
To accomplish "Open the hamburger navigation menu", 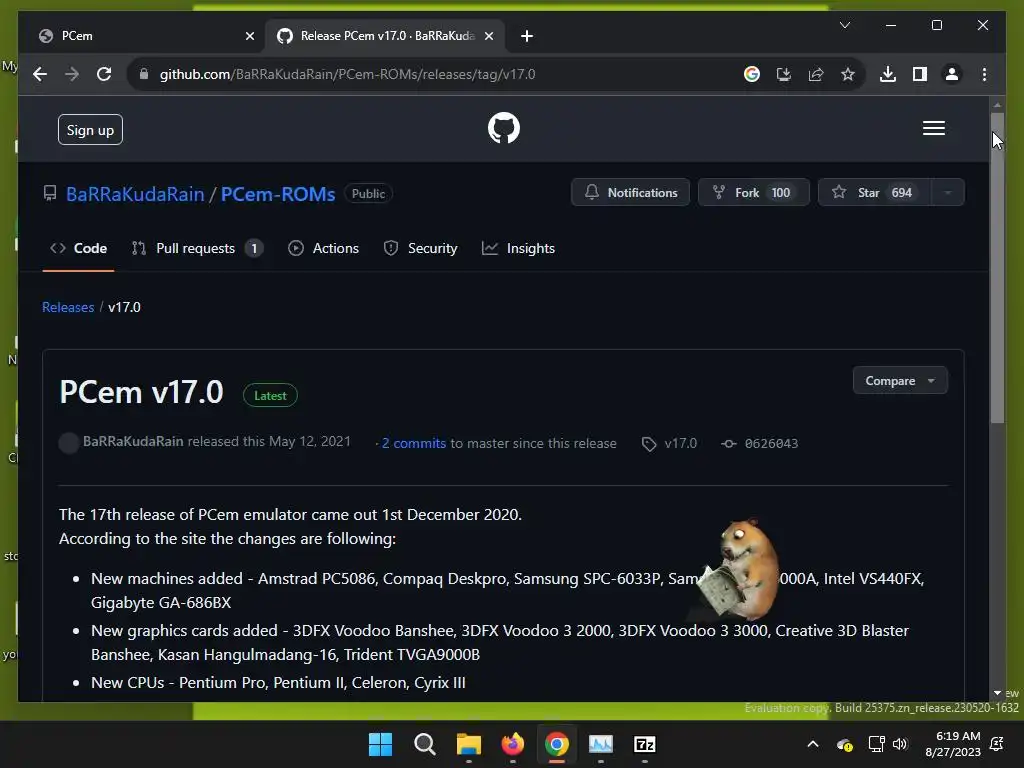I will coord(933,128).
